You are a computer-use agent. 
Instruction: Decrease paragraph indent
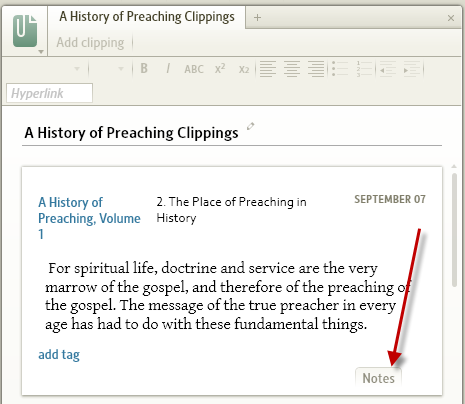pyautogui.click(x=388, y=69)
